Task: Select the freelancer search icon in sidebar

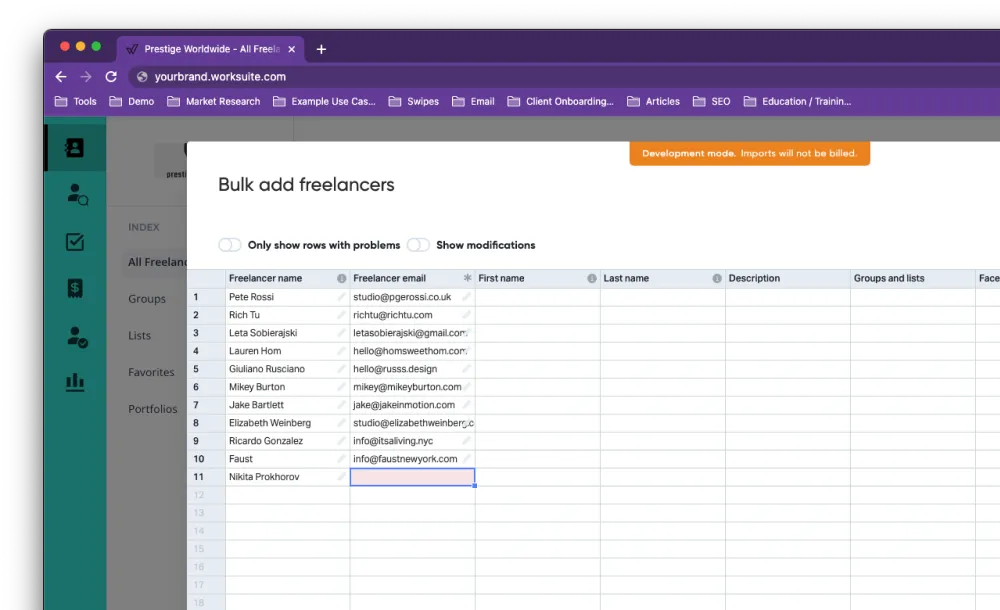Action: click(75, 194)
